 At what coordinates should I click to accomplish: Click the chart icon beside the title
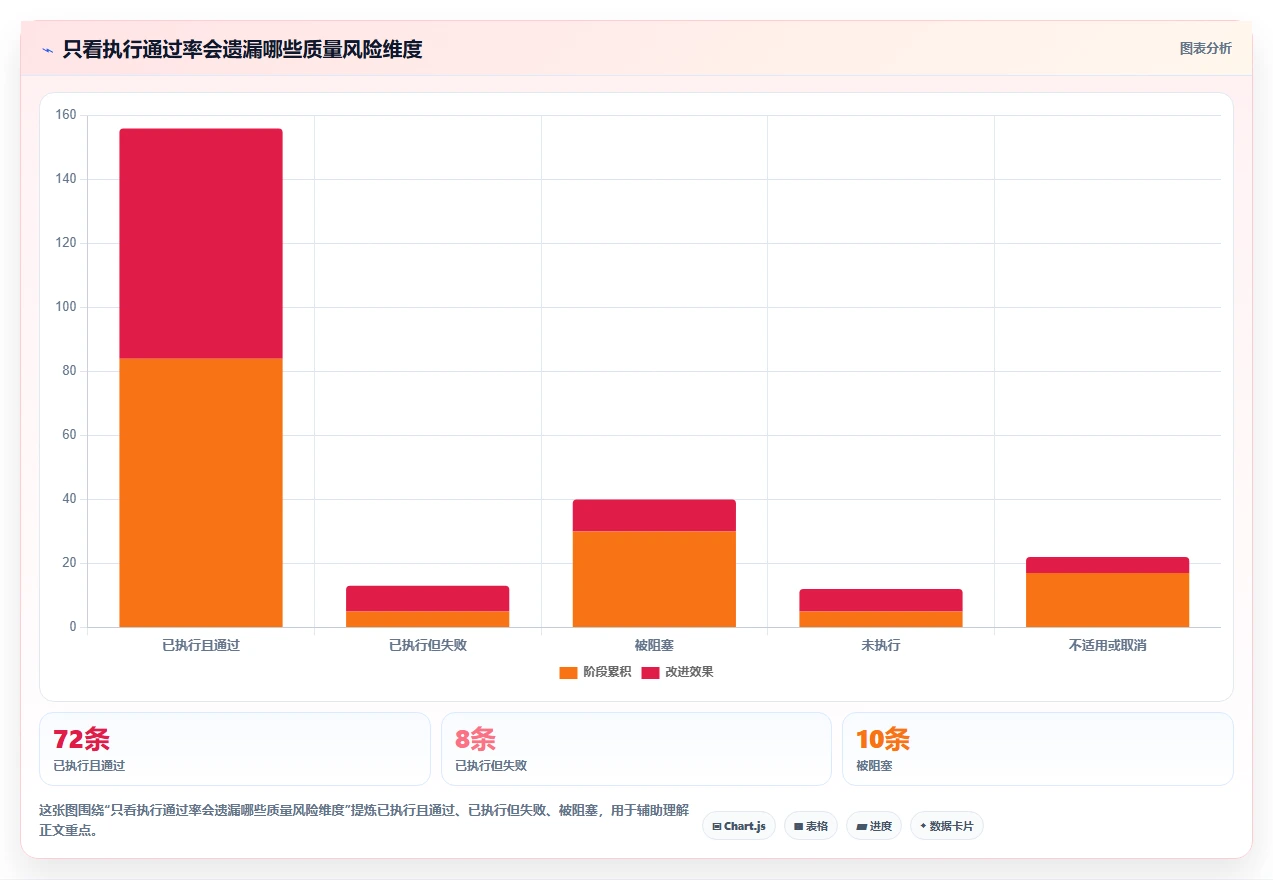click(x=47, y=49)
